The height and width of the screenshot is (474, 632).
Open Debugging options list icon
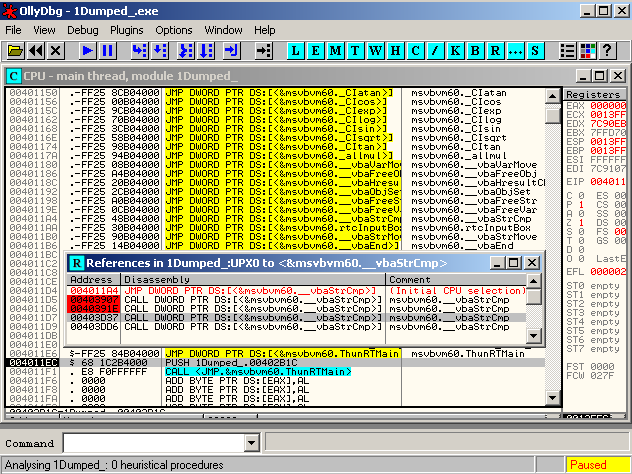(x=568, y=51)
